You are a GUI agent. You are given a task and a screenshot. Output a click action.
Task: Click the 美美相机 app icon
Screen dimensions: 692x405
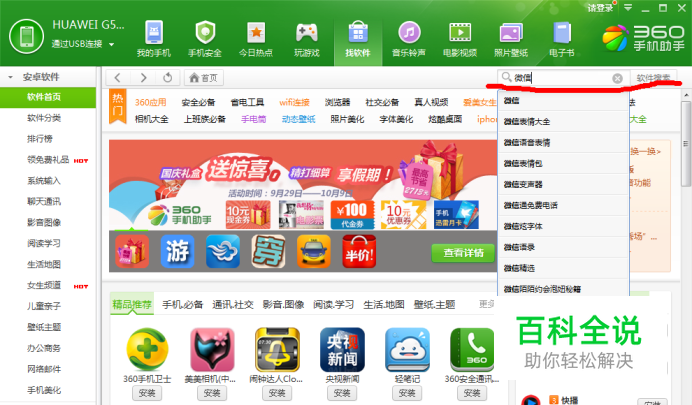tap(212, 349)
